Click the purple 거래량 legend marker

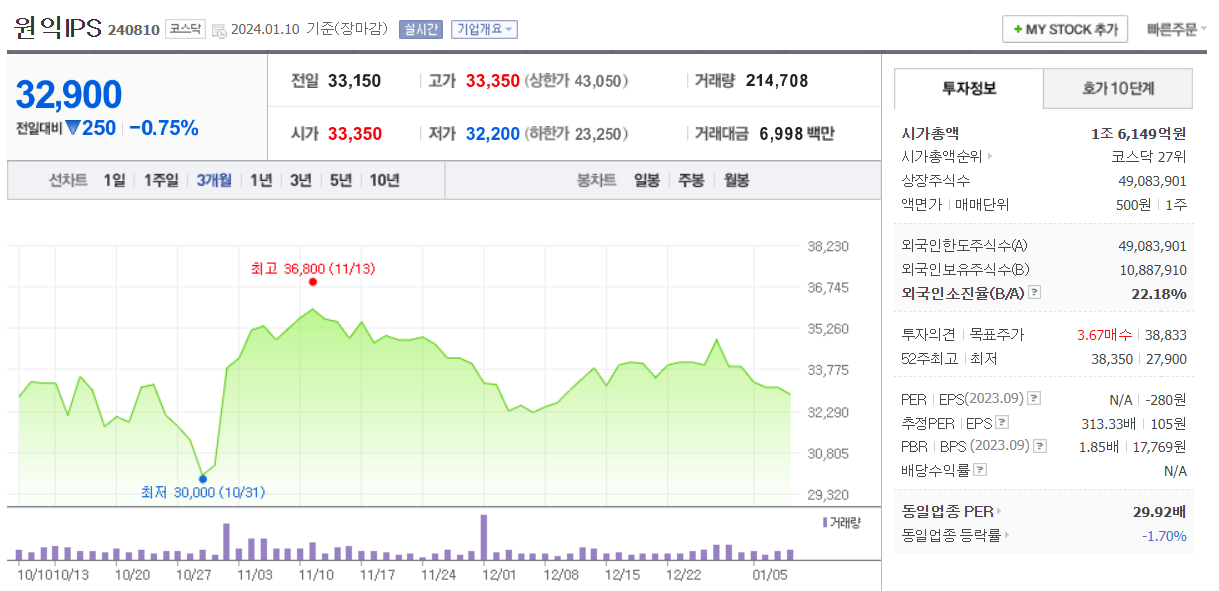tap(824, 522)
